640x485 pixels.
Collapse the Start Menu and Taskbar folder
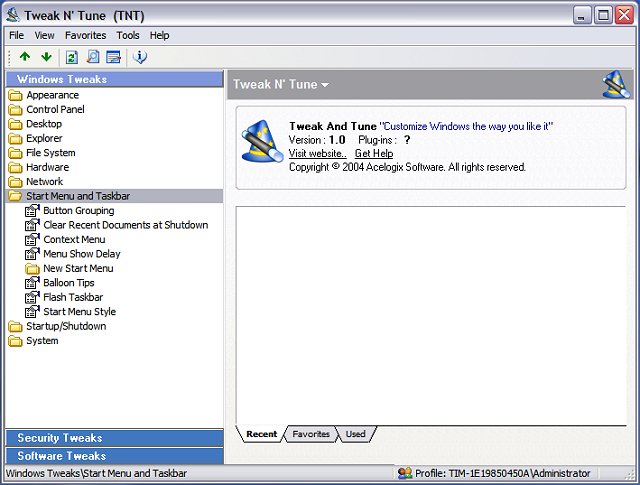pyautogui.click(x=77, y=196)
